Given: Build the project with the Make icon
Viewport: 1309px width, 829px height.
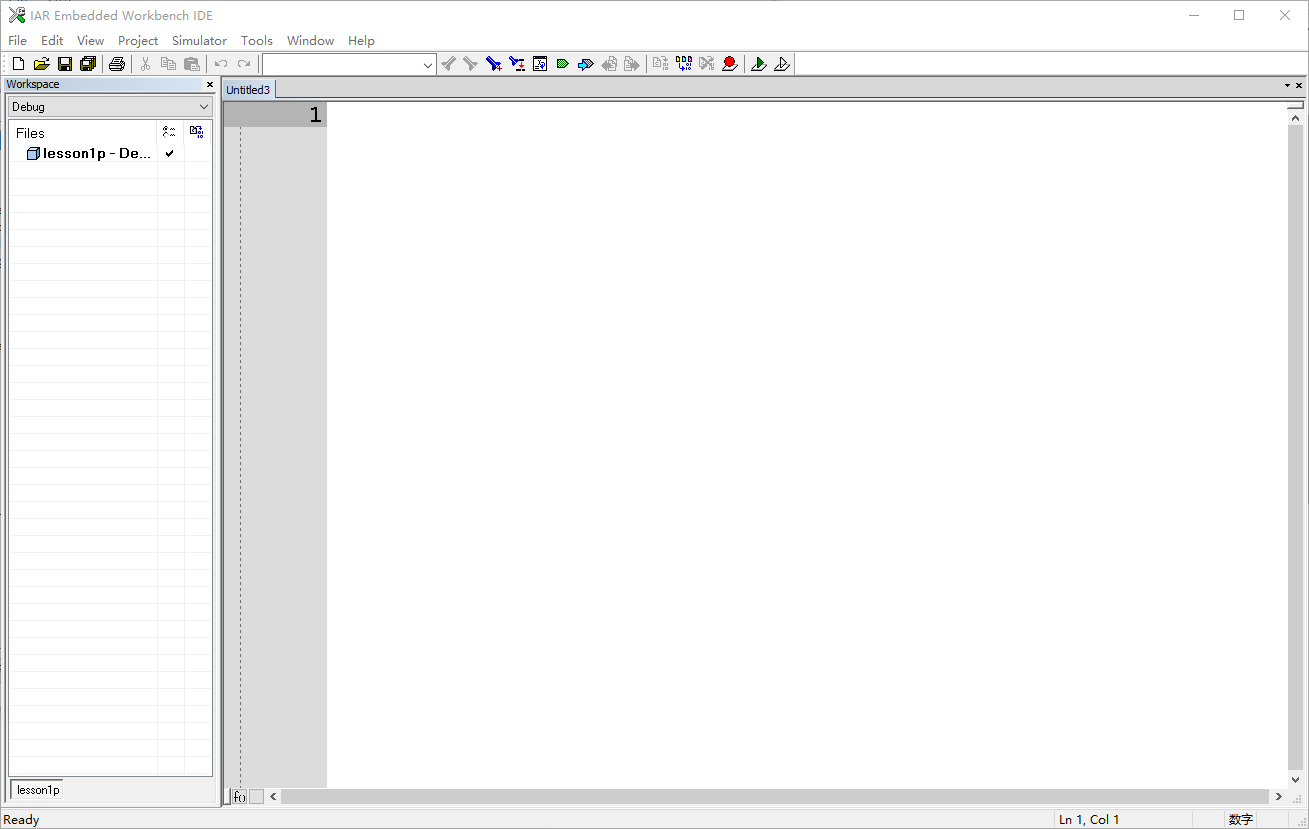Looking at the screenshot, I should click(684, 64).
